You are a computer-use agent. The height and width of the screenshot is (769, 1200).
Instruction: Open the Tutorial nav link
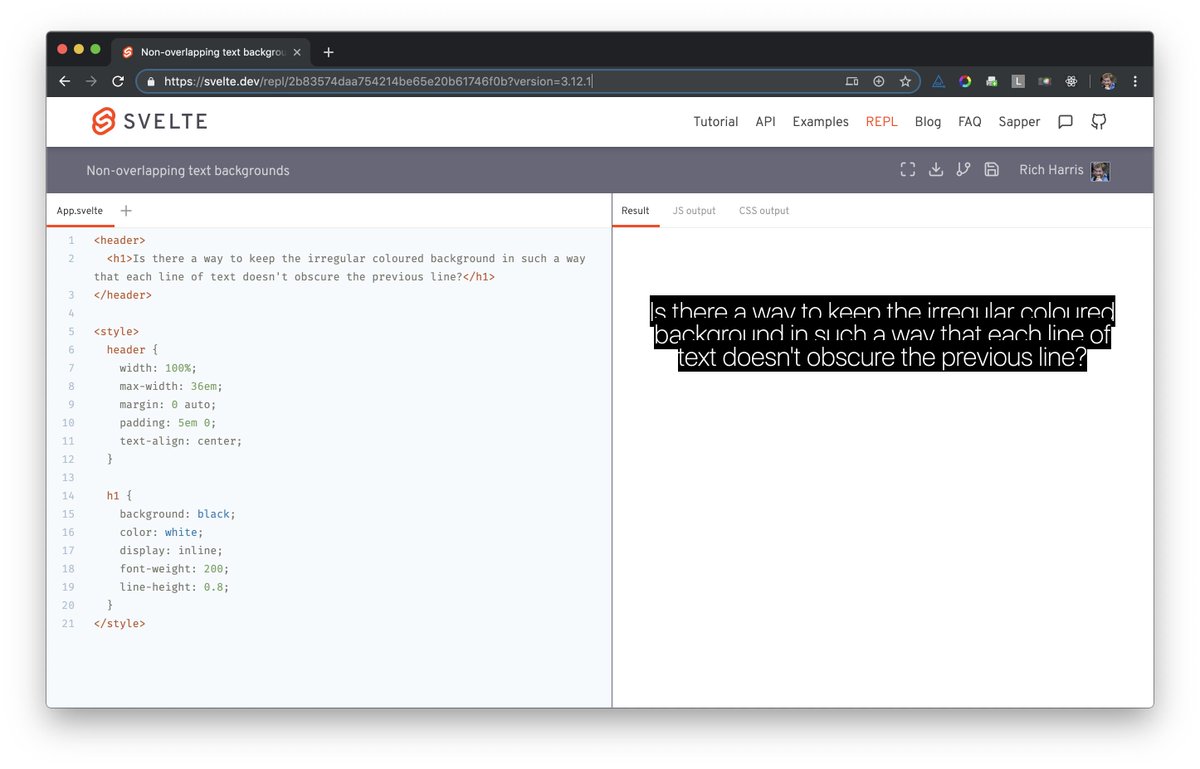coord(716,122)
